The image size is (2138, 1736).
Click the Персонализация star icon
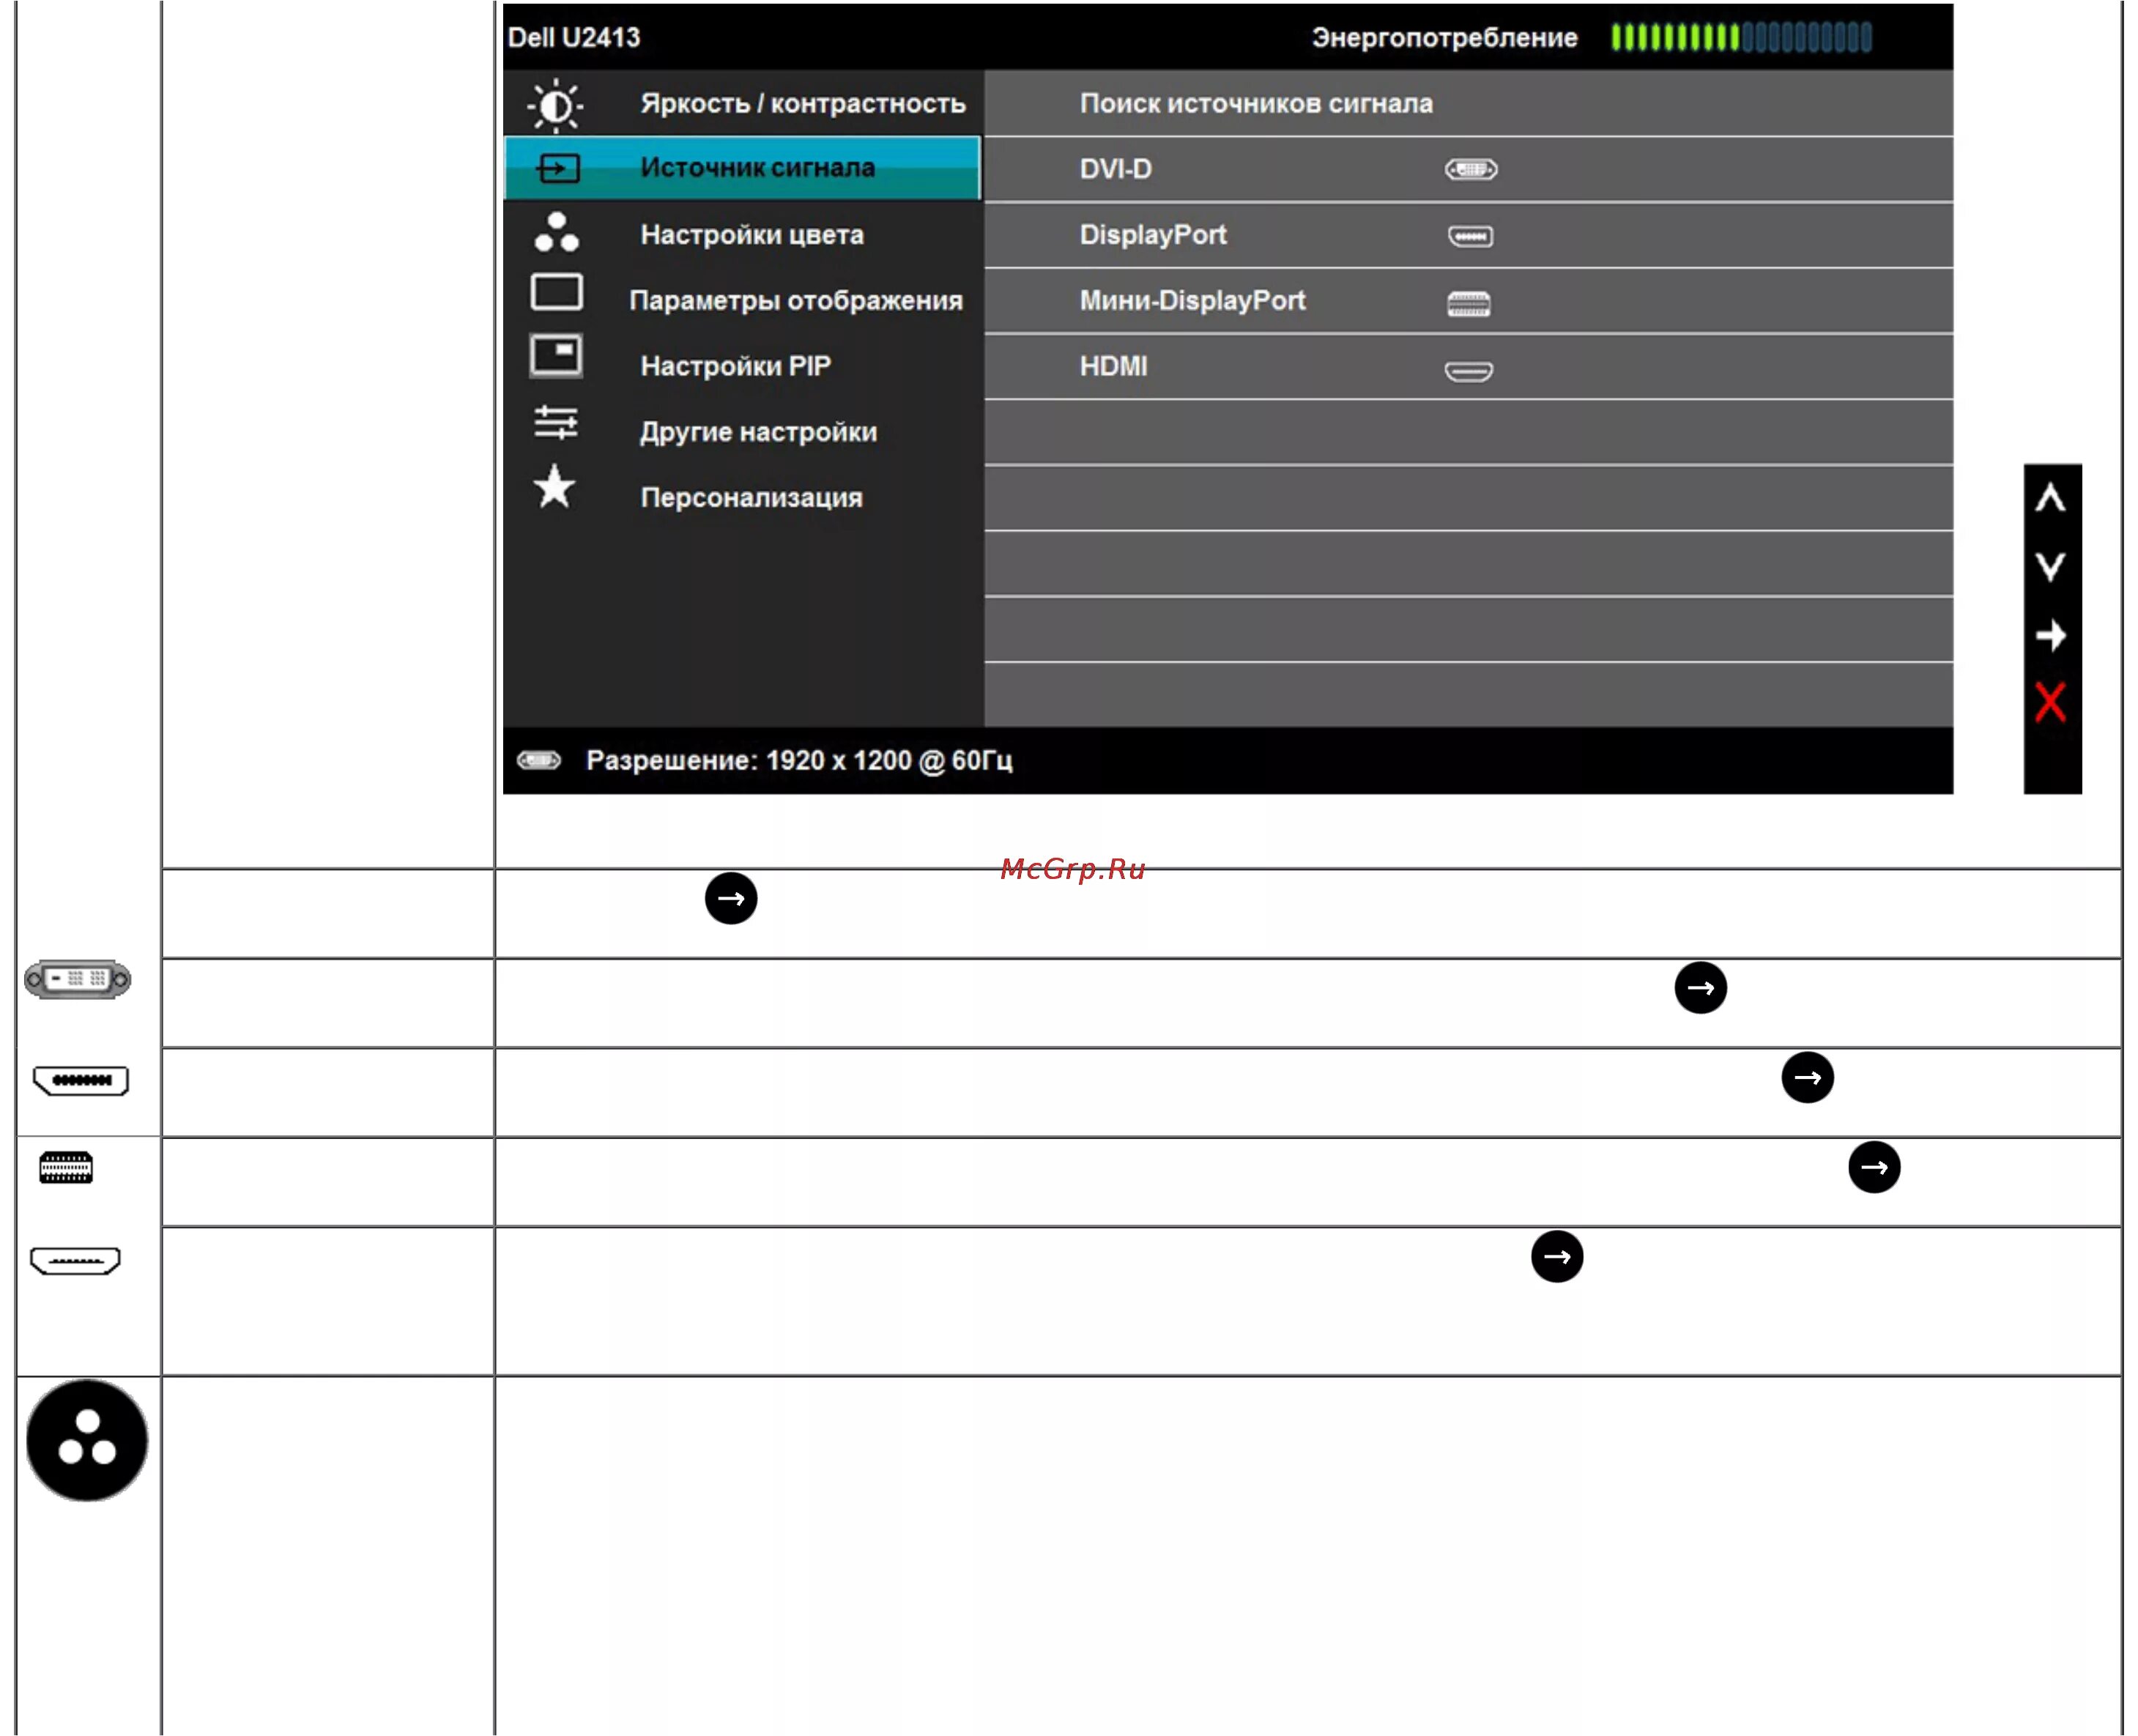(554, 487)
